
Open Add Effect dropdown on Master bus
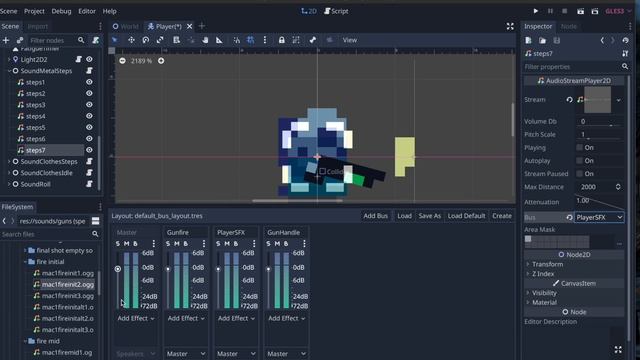pos(136,318)
